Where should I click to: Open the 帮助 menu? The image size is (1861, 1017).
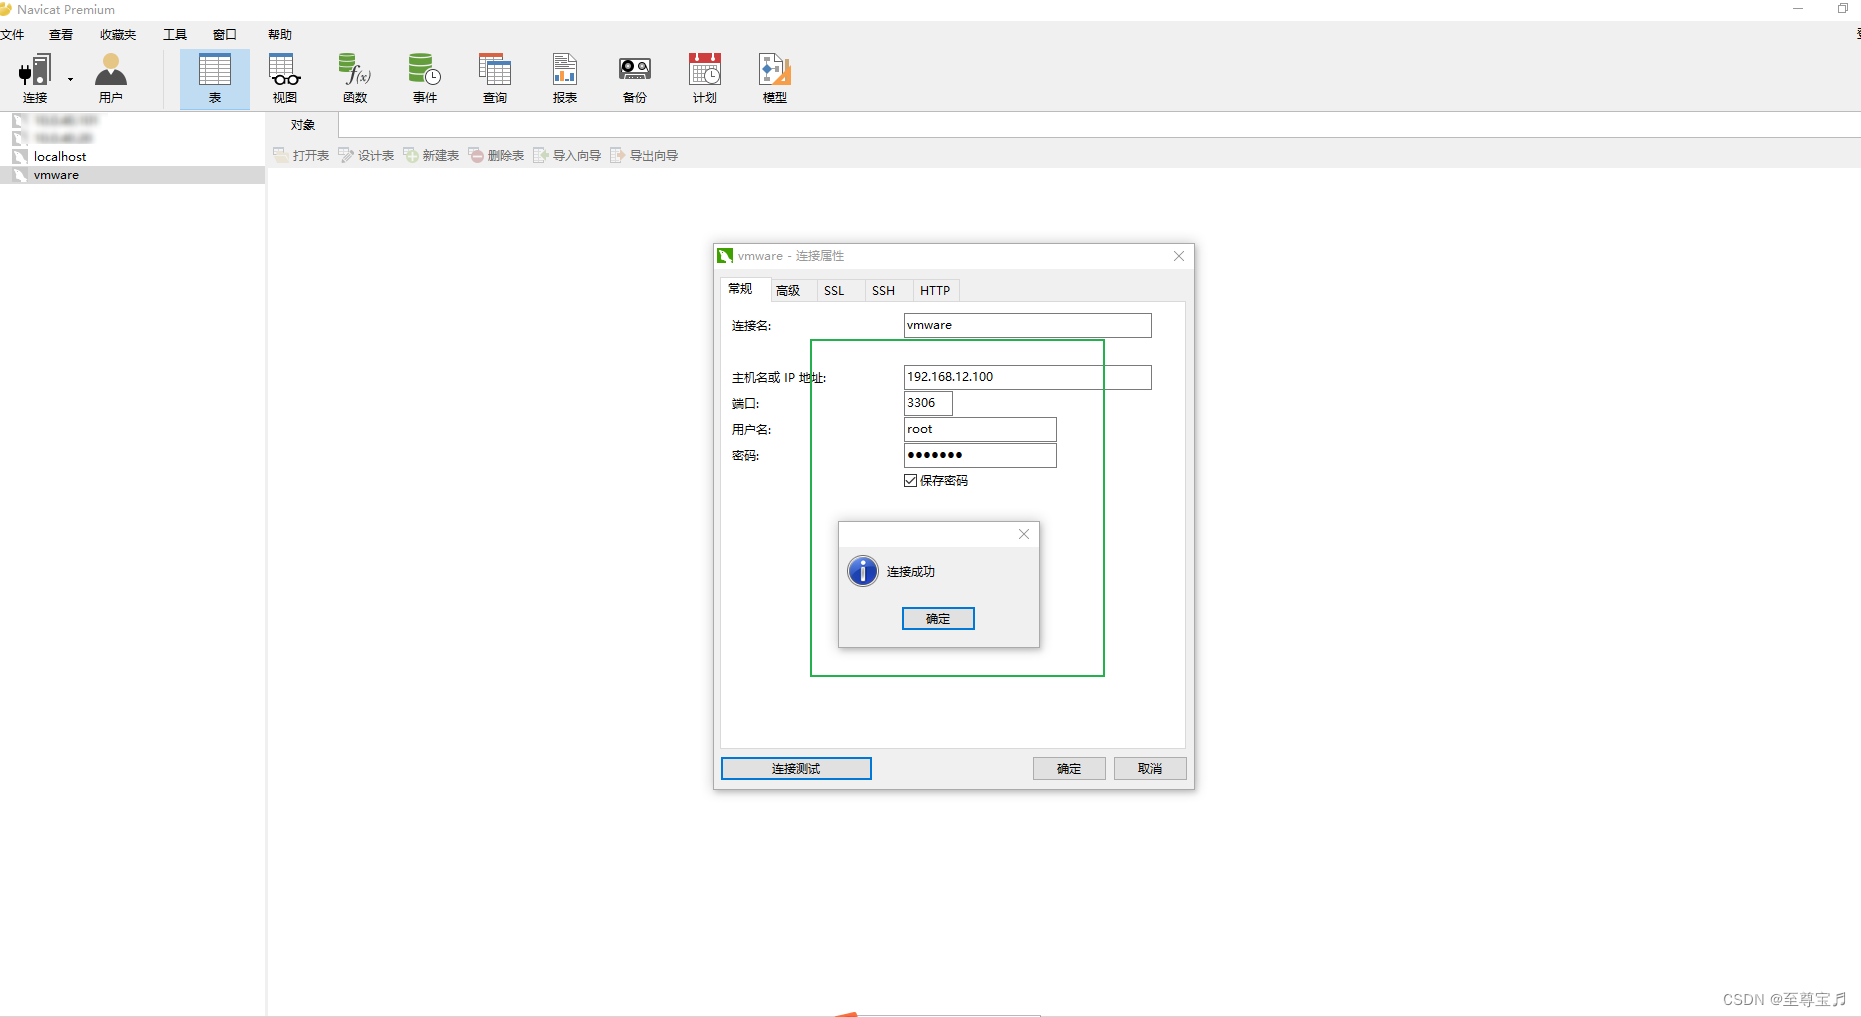coord(280,35)
